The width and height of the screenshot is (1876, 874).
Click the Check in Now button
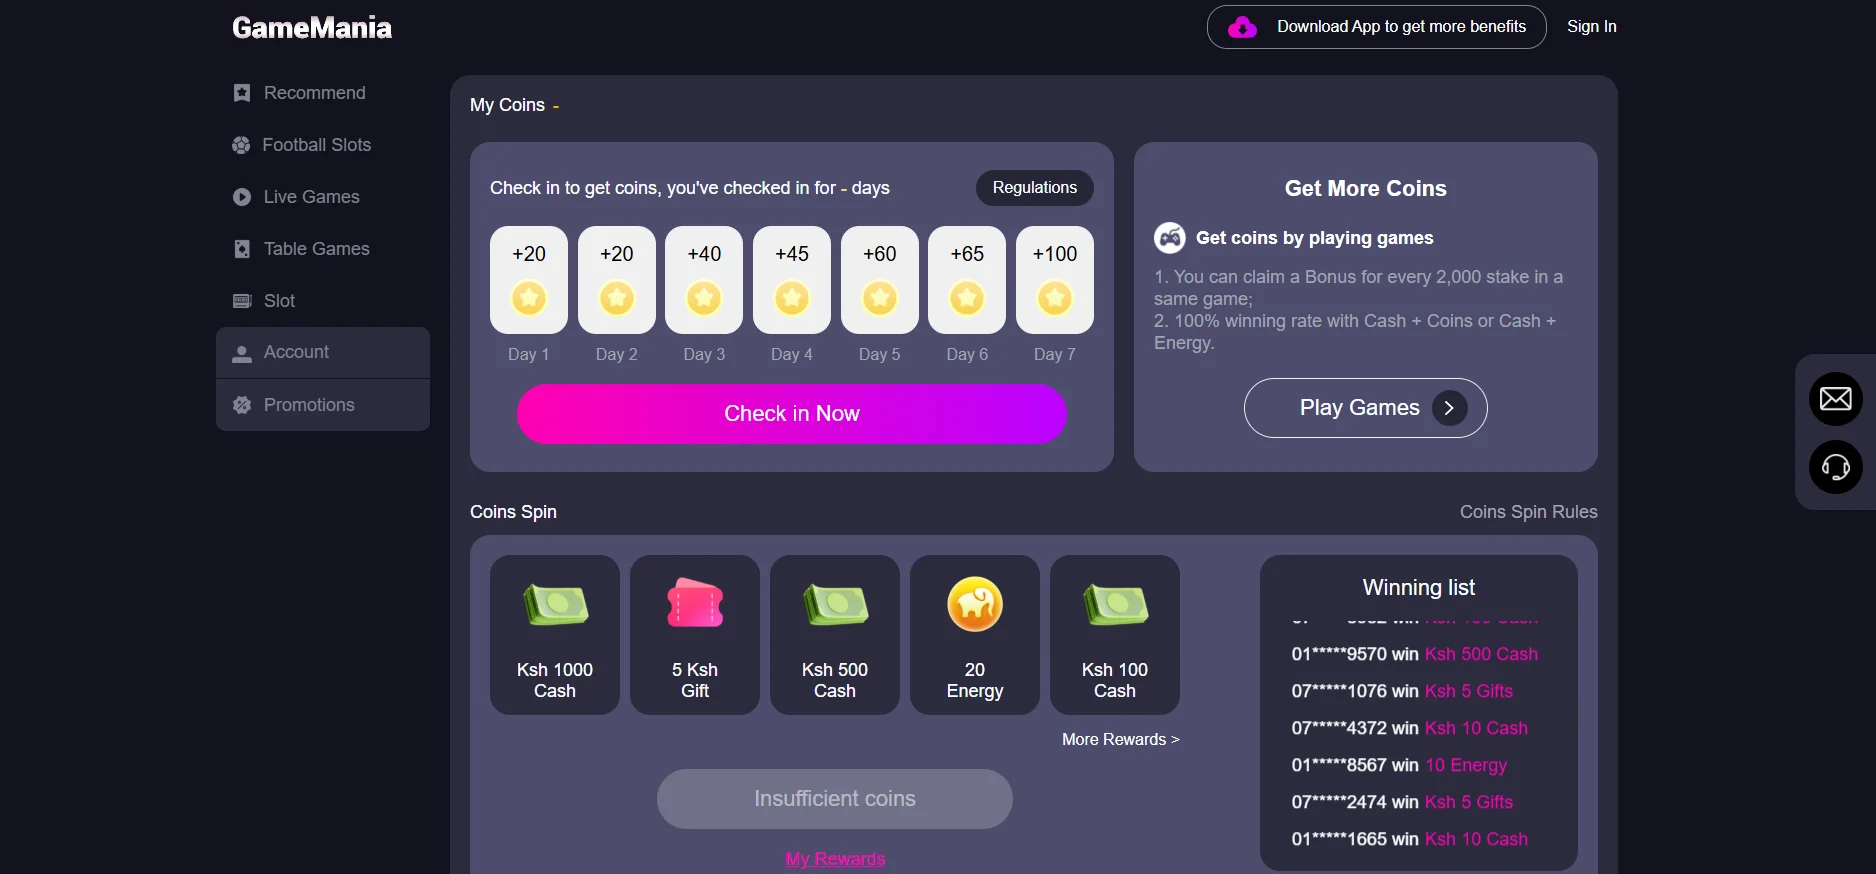pos(792,414)
